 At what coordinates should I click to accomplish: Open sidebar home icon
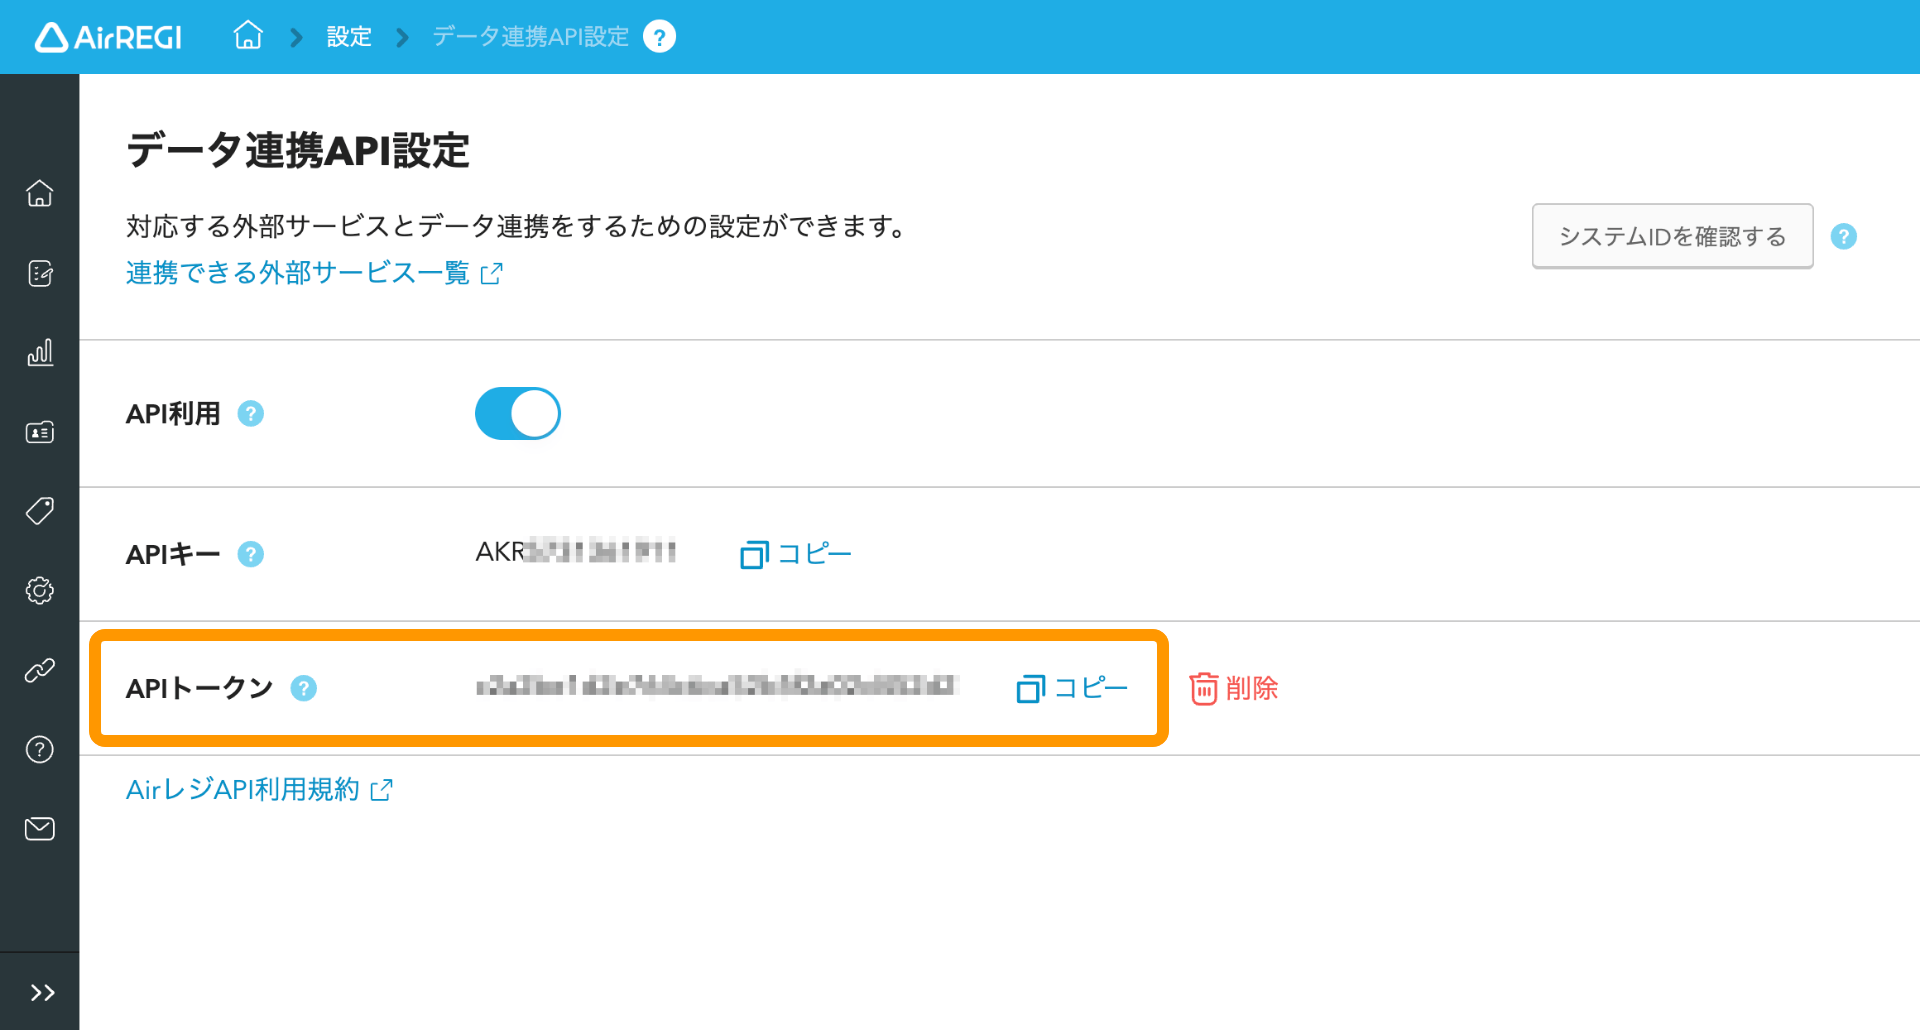pyautogui.click(x=40, y=193)
